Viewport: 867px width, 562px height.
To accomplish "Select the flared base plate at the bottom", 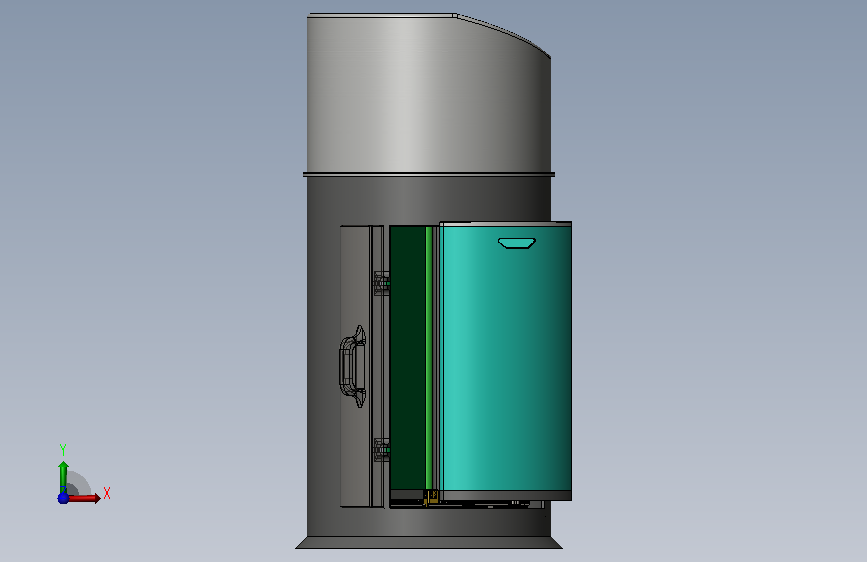I will coord(429,542).
